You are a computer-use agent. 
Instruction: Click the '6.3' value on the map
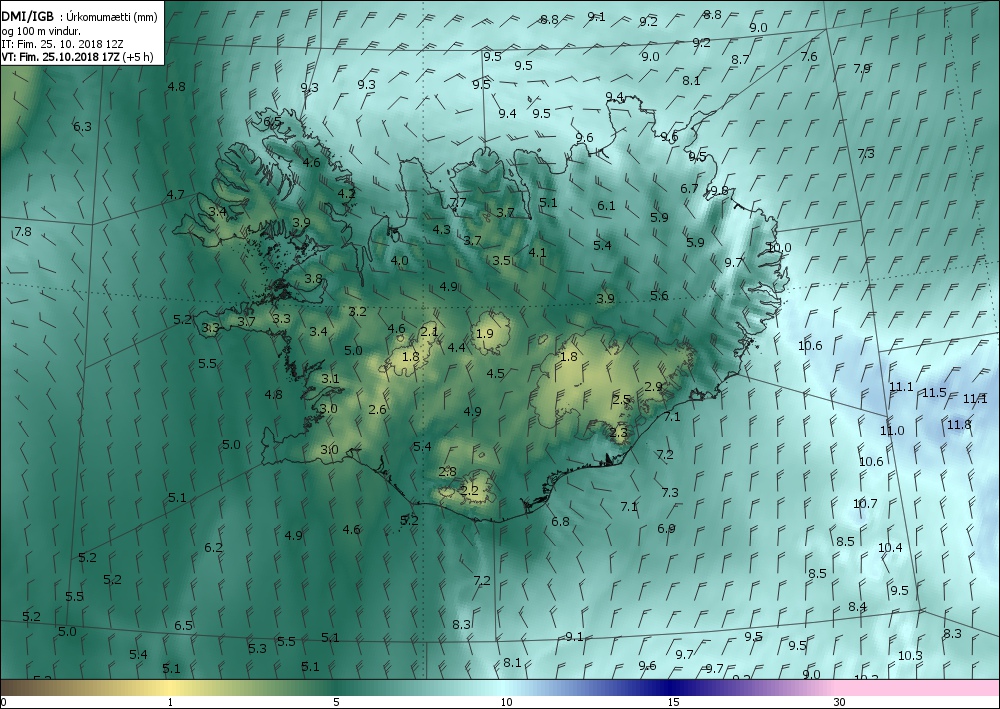click(82, 126)
